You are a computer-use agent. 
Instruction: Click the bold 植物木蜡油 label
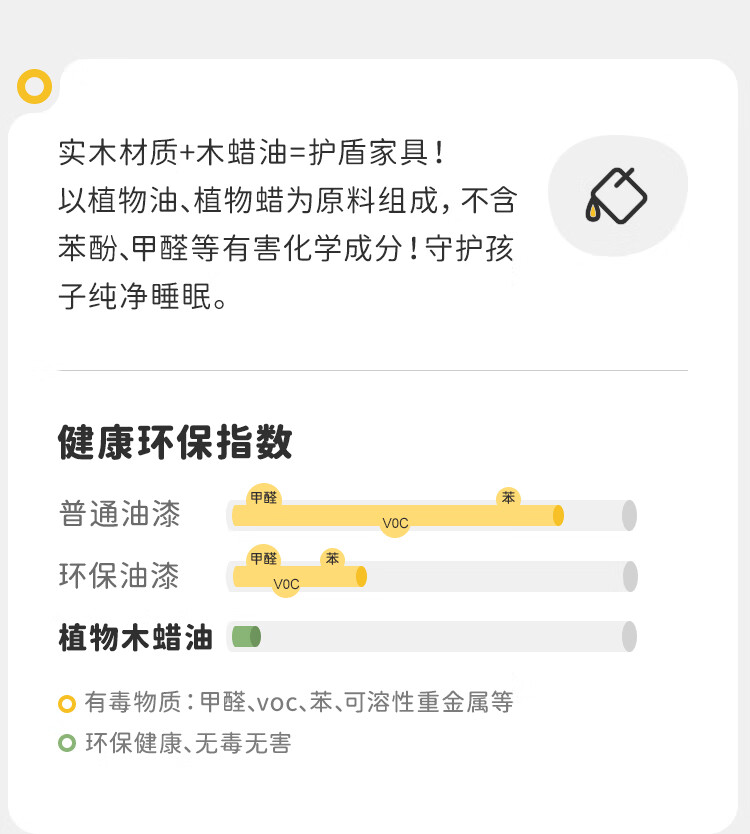tap(136, 637)
